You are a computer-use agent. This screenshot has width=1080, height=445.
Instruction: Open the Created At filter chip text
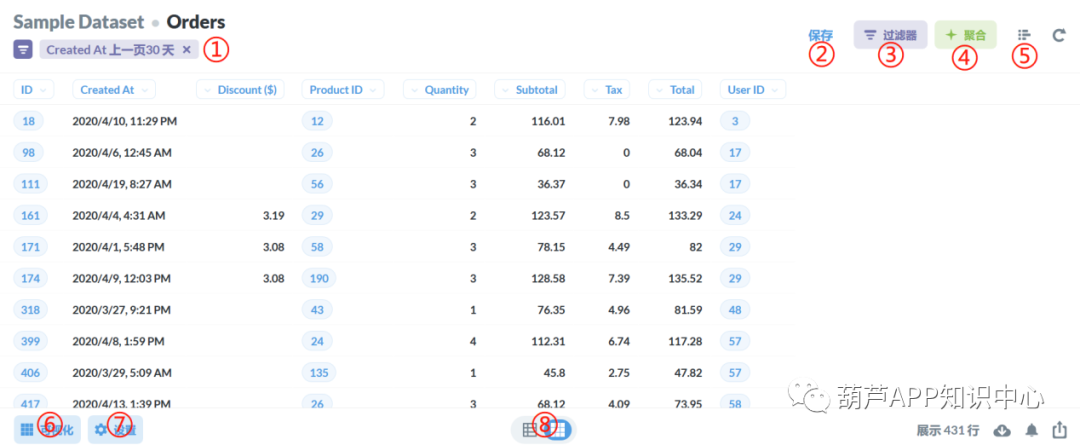110,50
